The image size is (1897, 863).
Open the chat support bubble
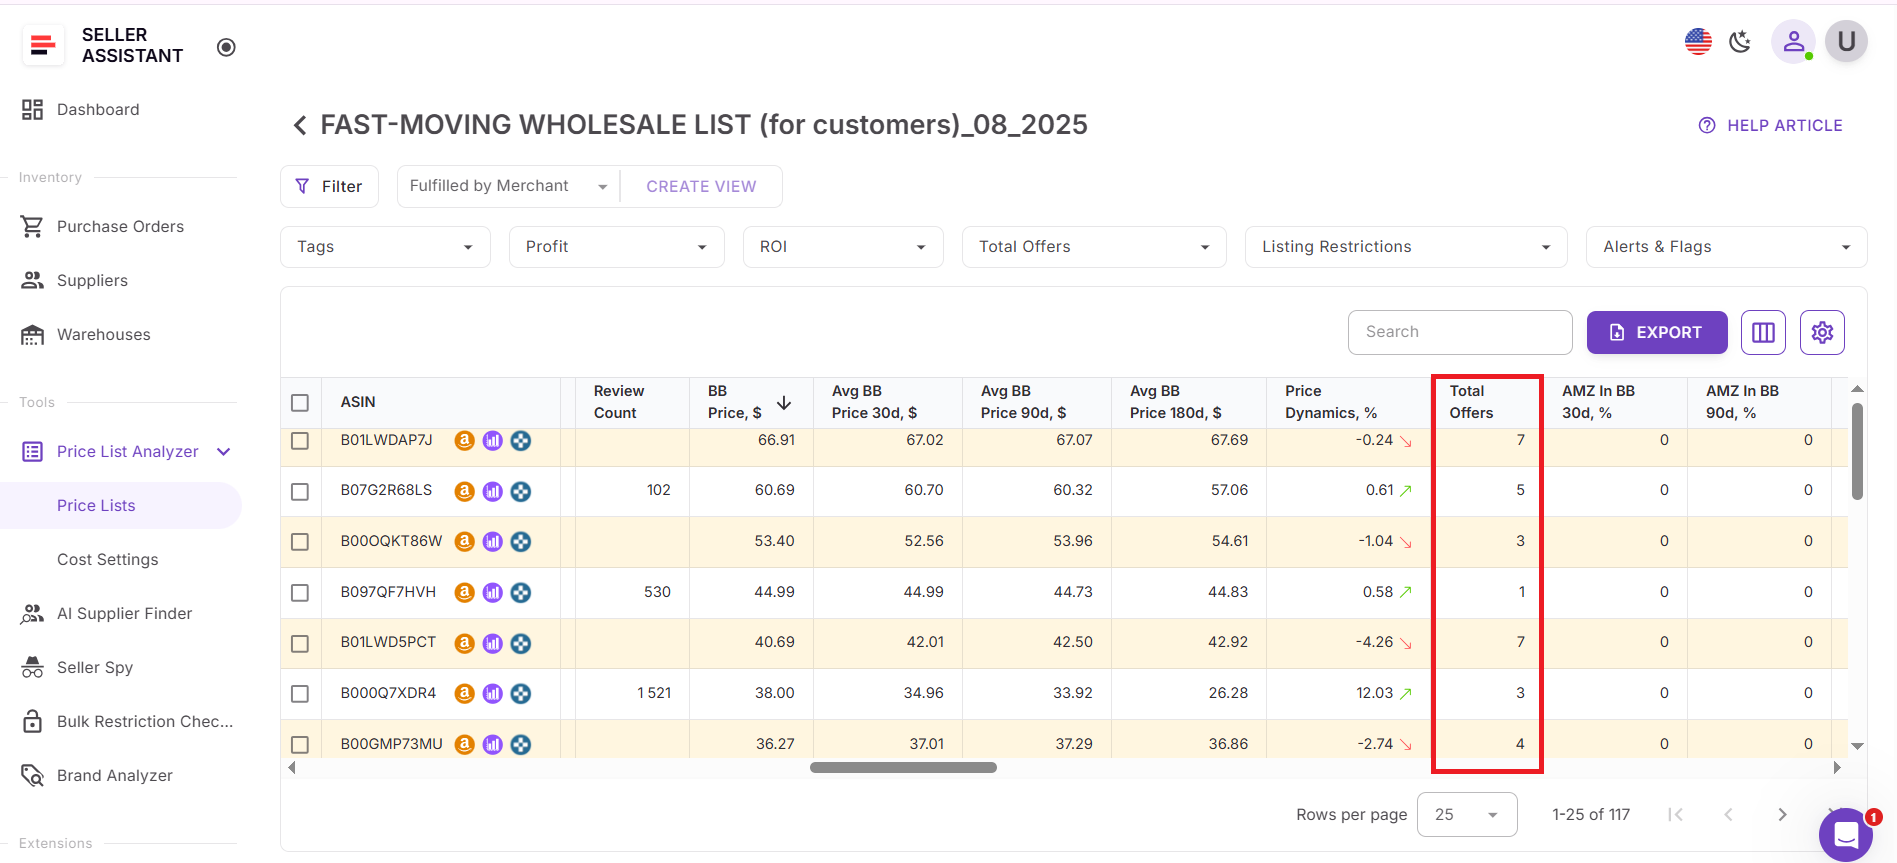[x=1846, y=835]
